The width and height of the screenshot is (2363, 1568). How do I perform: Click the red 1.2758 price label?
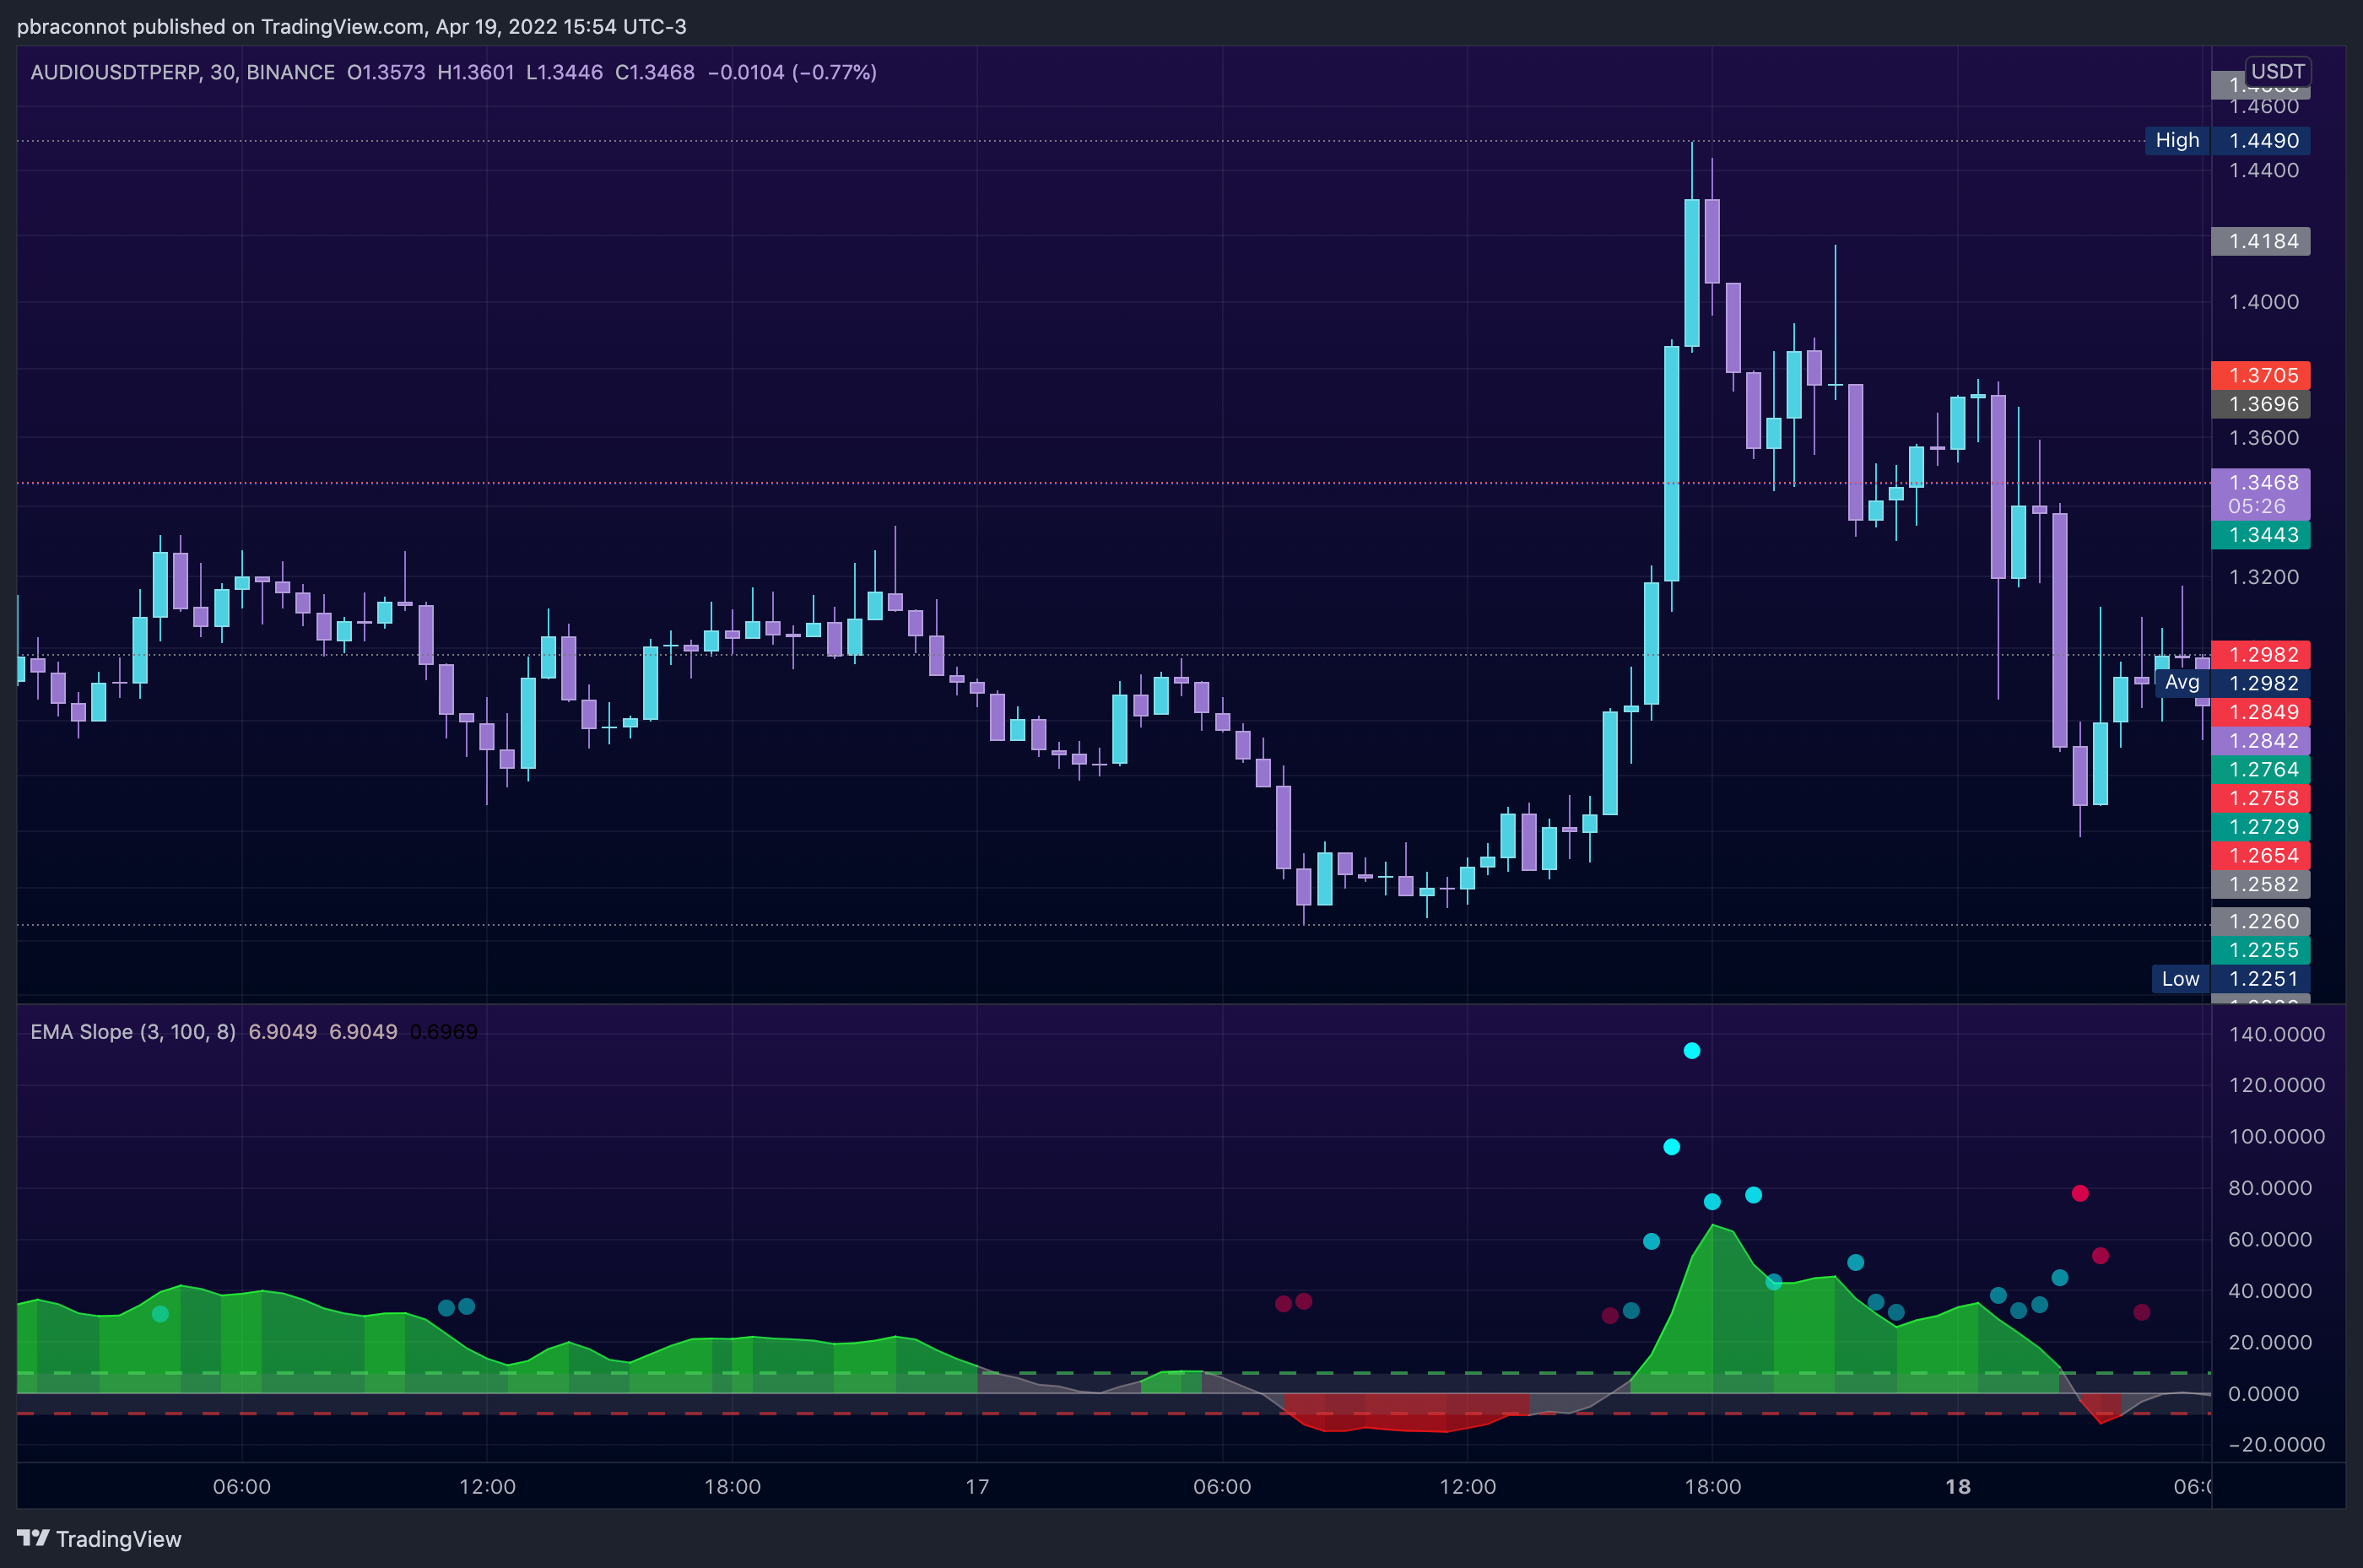pos(2261,798)
